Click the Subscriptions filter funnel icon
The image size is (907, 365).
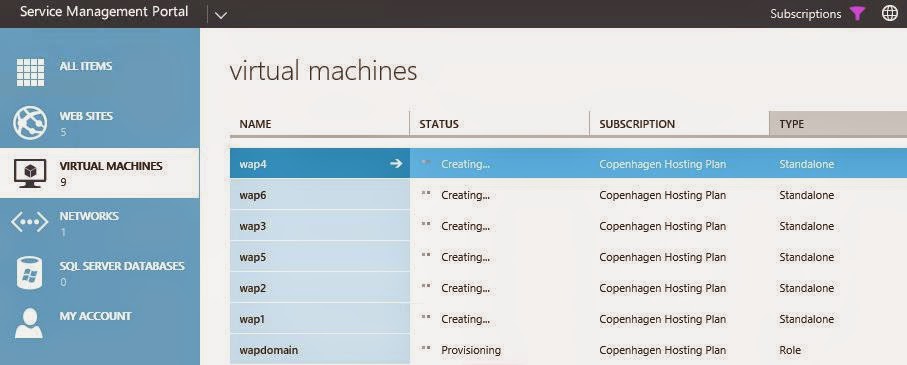pos(858,14)
